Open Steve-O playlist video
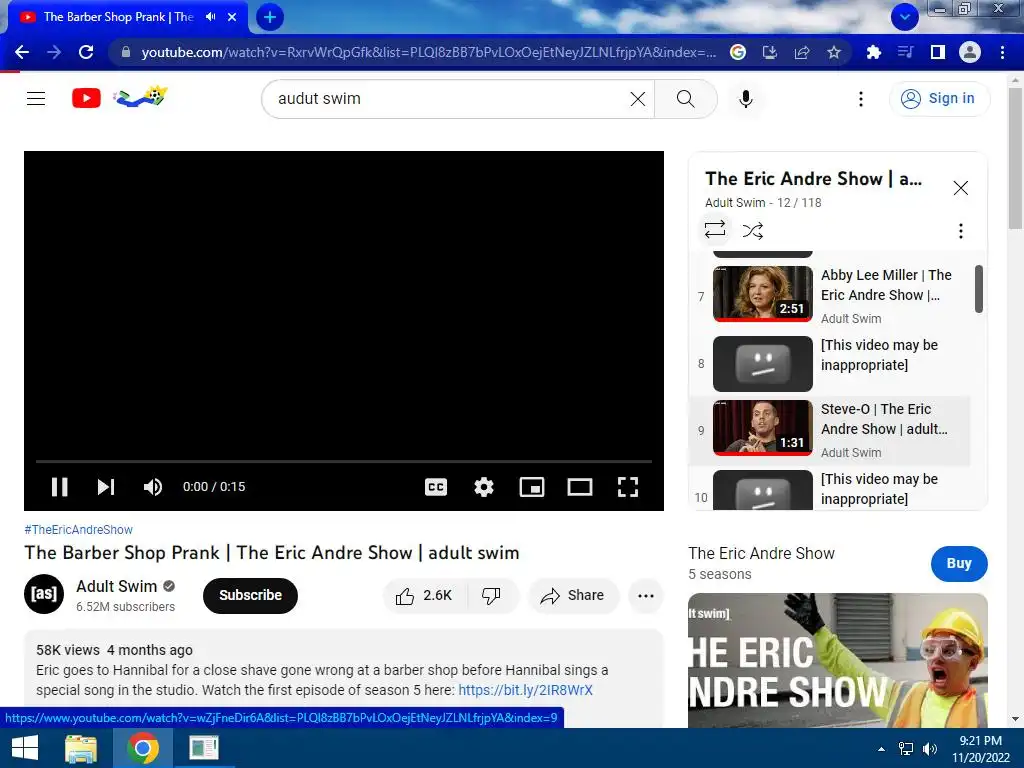Screen dimensions: 1024x768 click(x=831, y=430)
